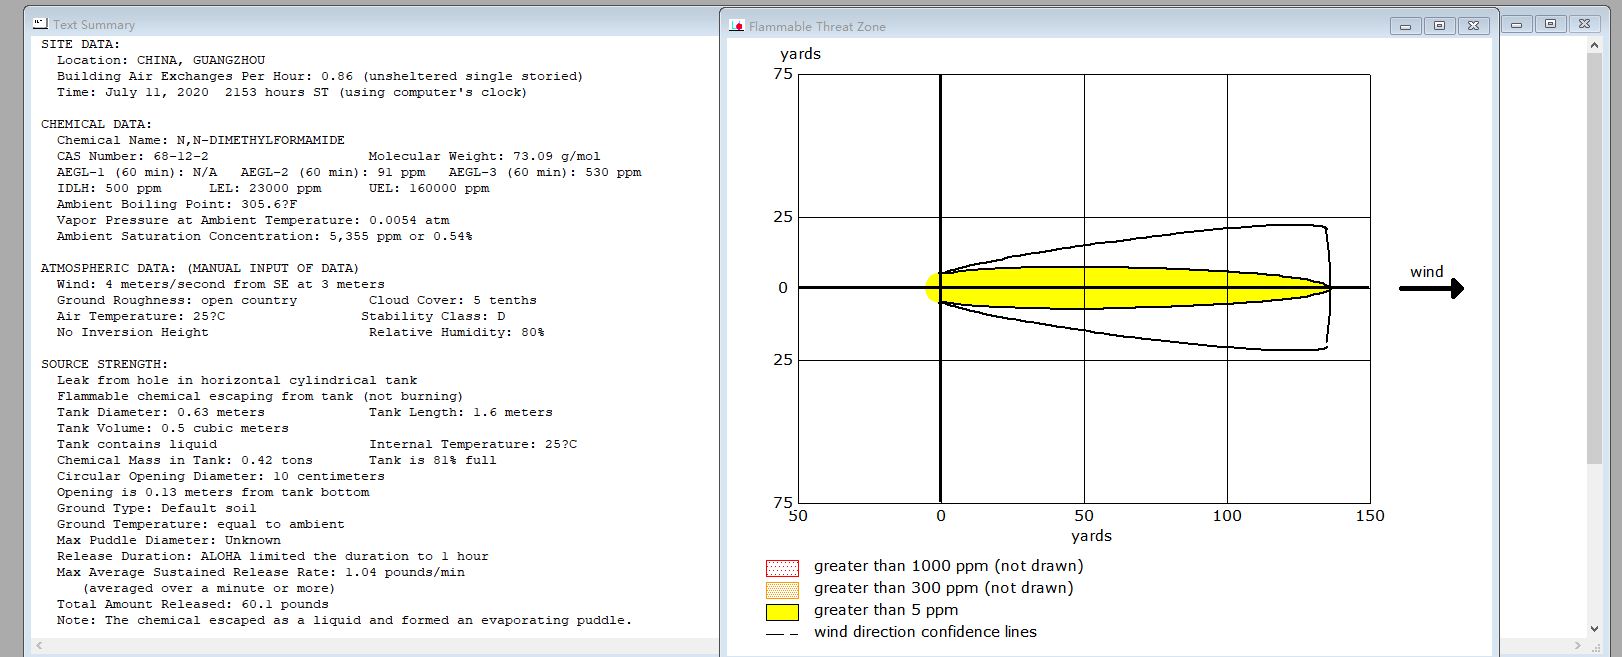Click the 'wind' label above the arrow
Screen dimensions: 1622x657
tap(1427, 272)
